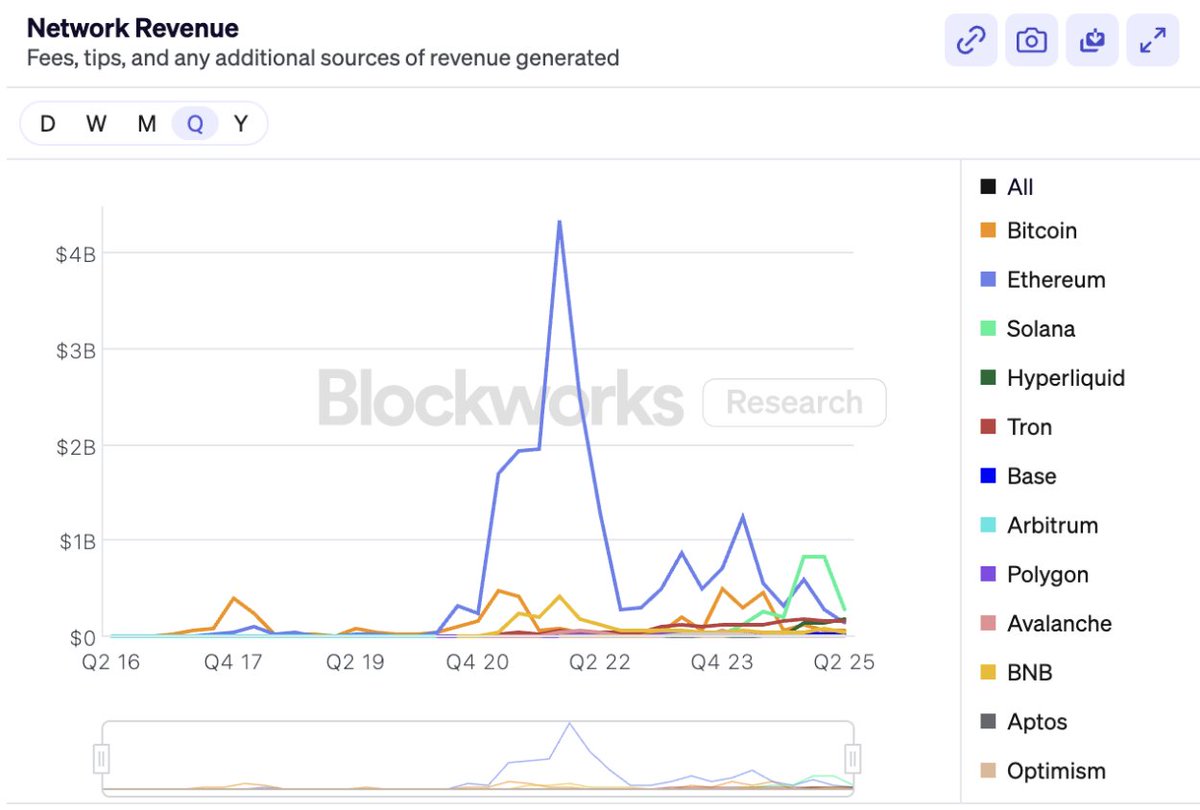Viewport: 1200px width, 810px height.
Task: Switch to Monthly (M) interval
Action: 146,124
